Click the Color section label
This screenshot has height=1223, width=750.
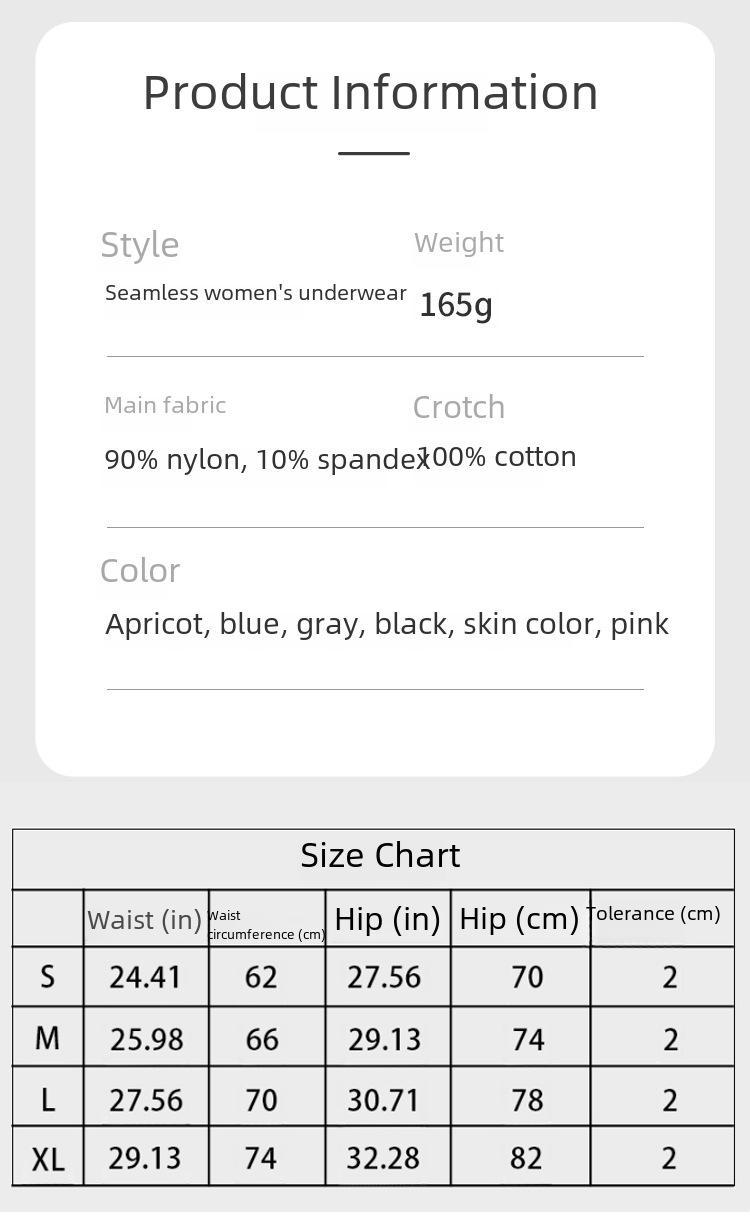(140, 571)
